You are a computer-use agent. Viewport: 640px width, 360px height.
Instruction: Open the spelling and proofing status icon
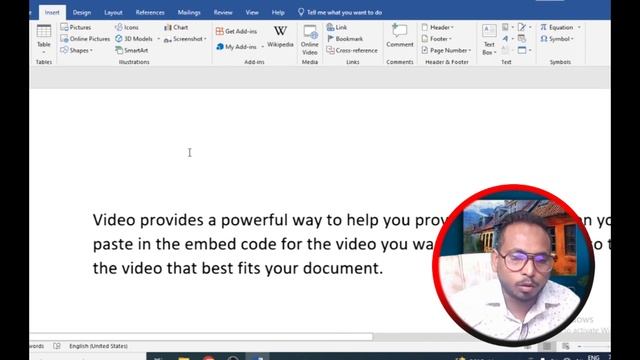(x=57, y=346)
